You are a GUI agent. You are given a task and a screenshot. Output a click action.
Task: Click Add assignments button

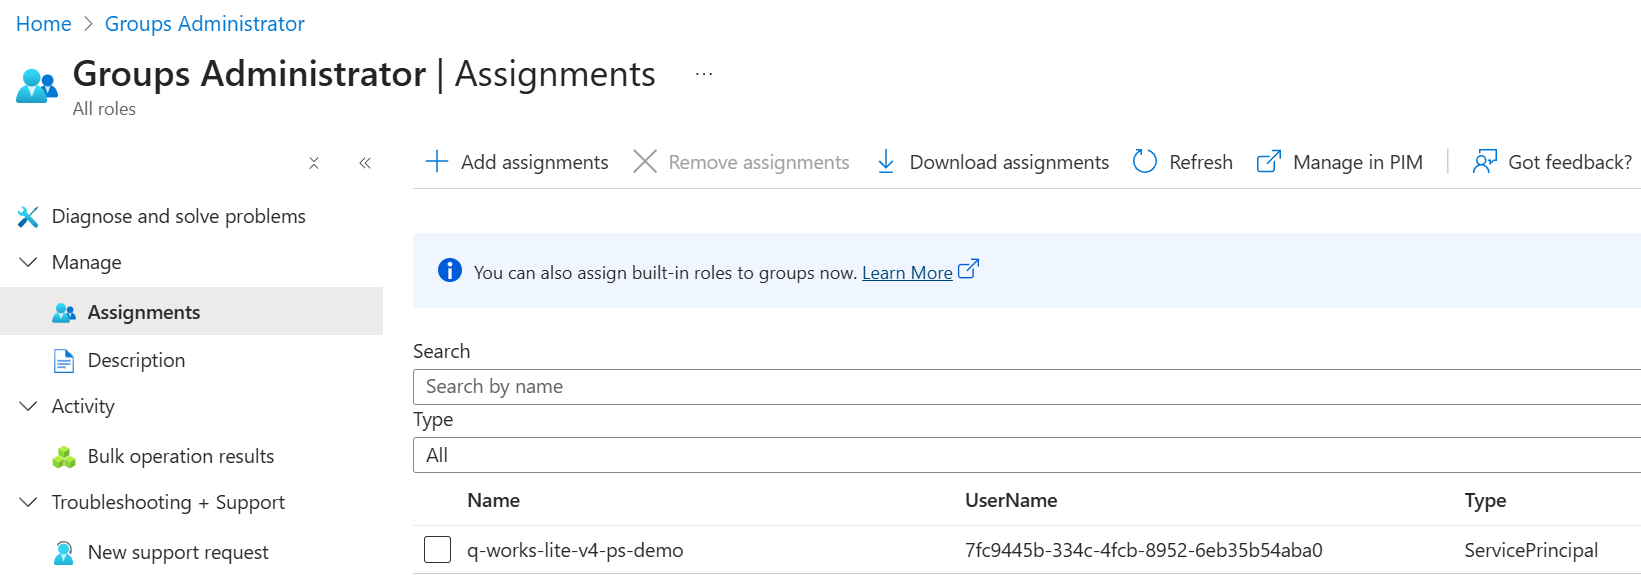517,162
